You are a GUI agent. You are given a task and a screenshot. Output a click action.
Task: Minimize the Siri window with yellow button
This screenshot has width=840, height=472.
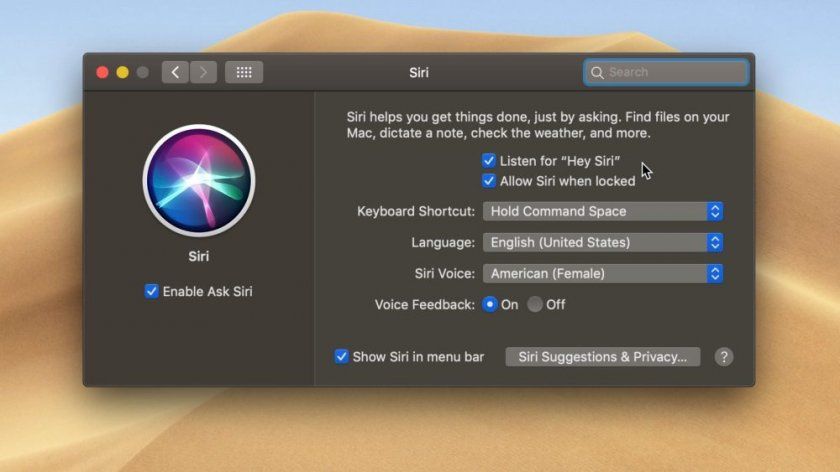(123, 72)
